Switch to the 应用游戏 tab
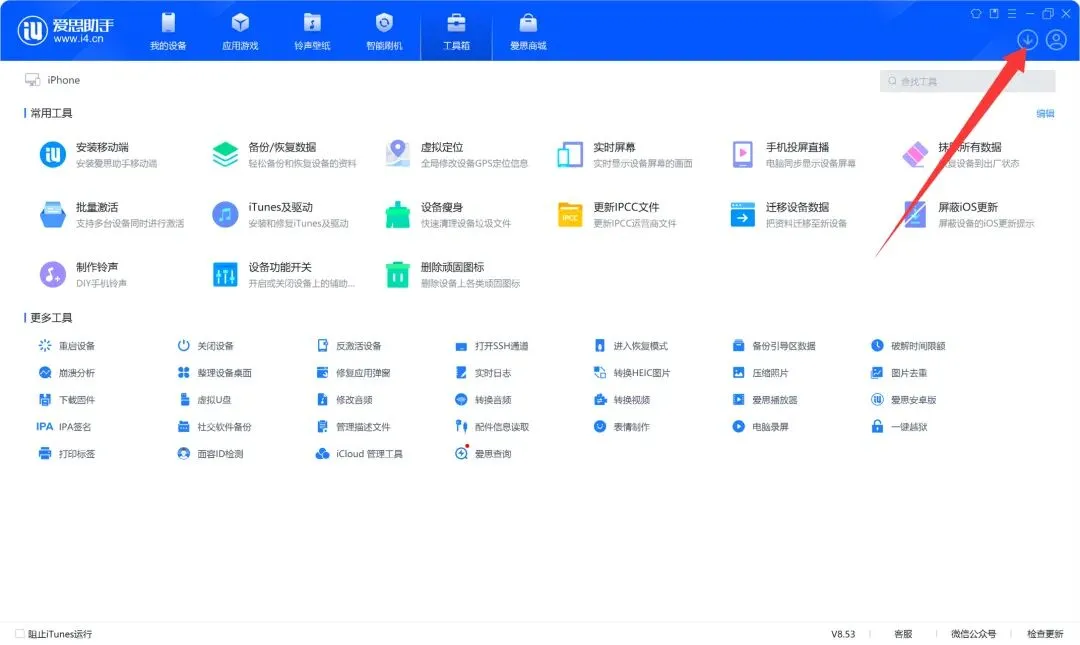1080x645 pixels. coord(240,31)
